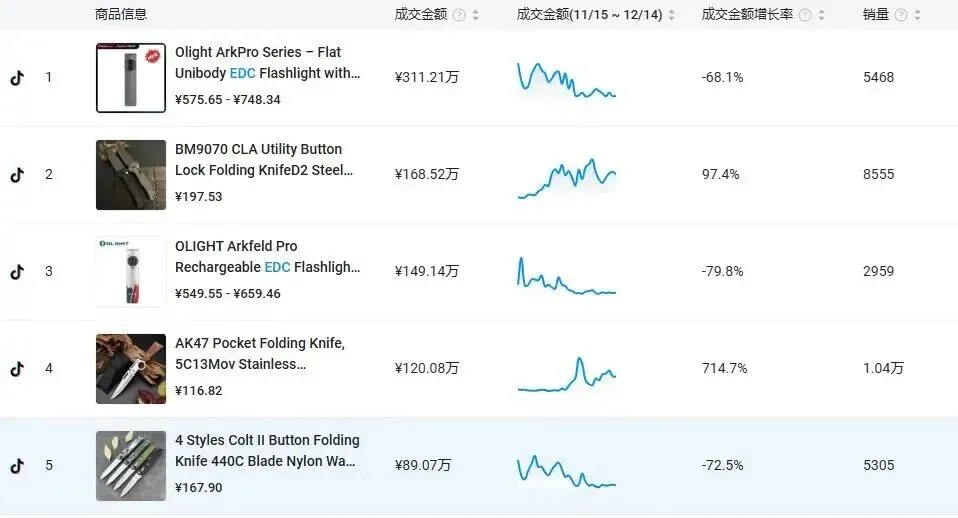Click the TikTok icon for Colt II knife row
The height and width of the screenshot is (518, 958).
[x=16, y=466]
